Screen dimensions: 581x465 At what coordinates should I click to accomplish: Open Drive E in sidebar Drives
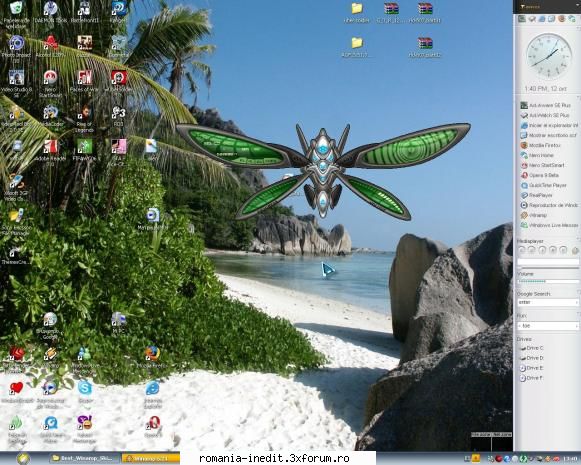pos(531,368)
